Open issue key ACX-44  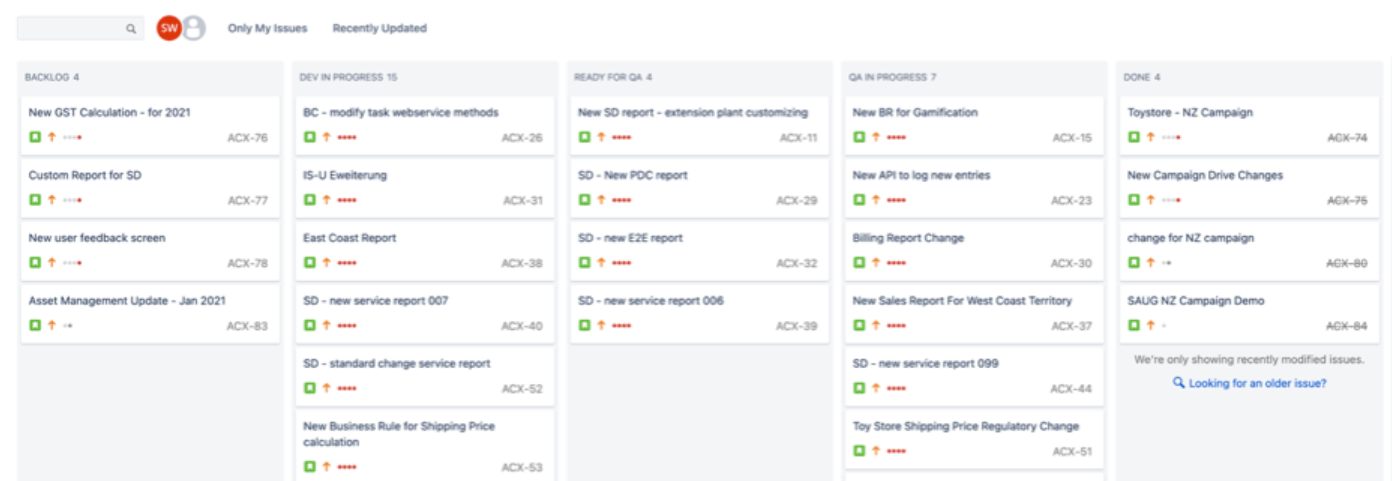point(1071,389)
